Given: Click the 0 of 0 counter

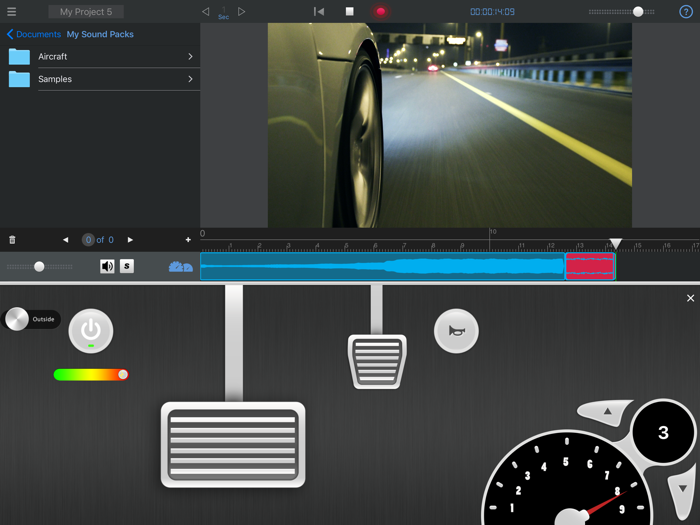Looking at the screenshot, I should 98,240.
